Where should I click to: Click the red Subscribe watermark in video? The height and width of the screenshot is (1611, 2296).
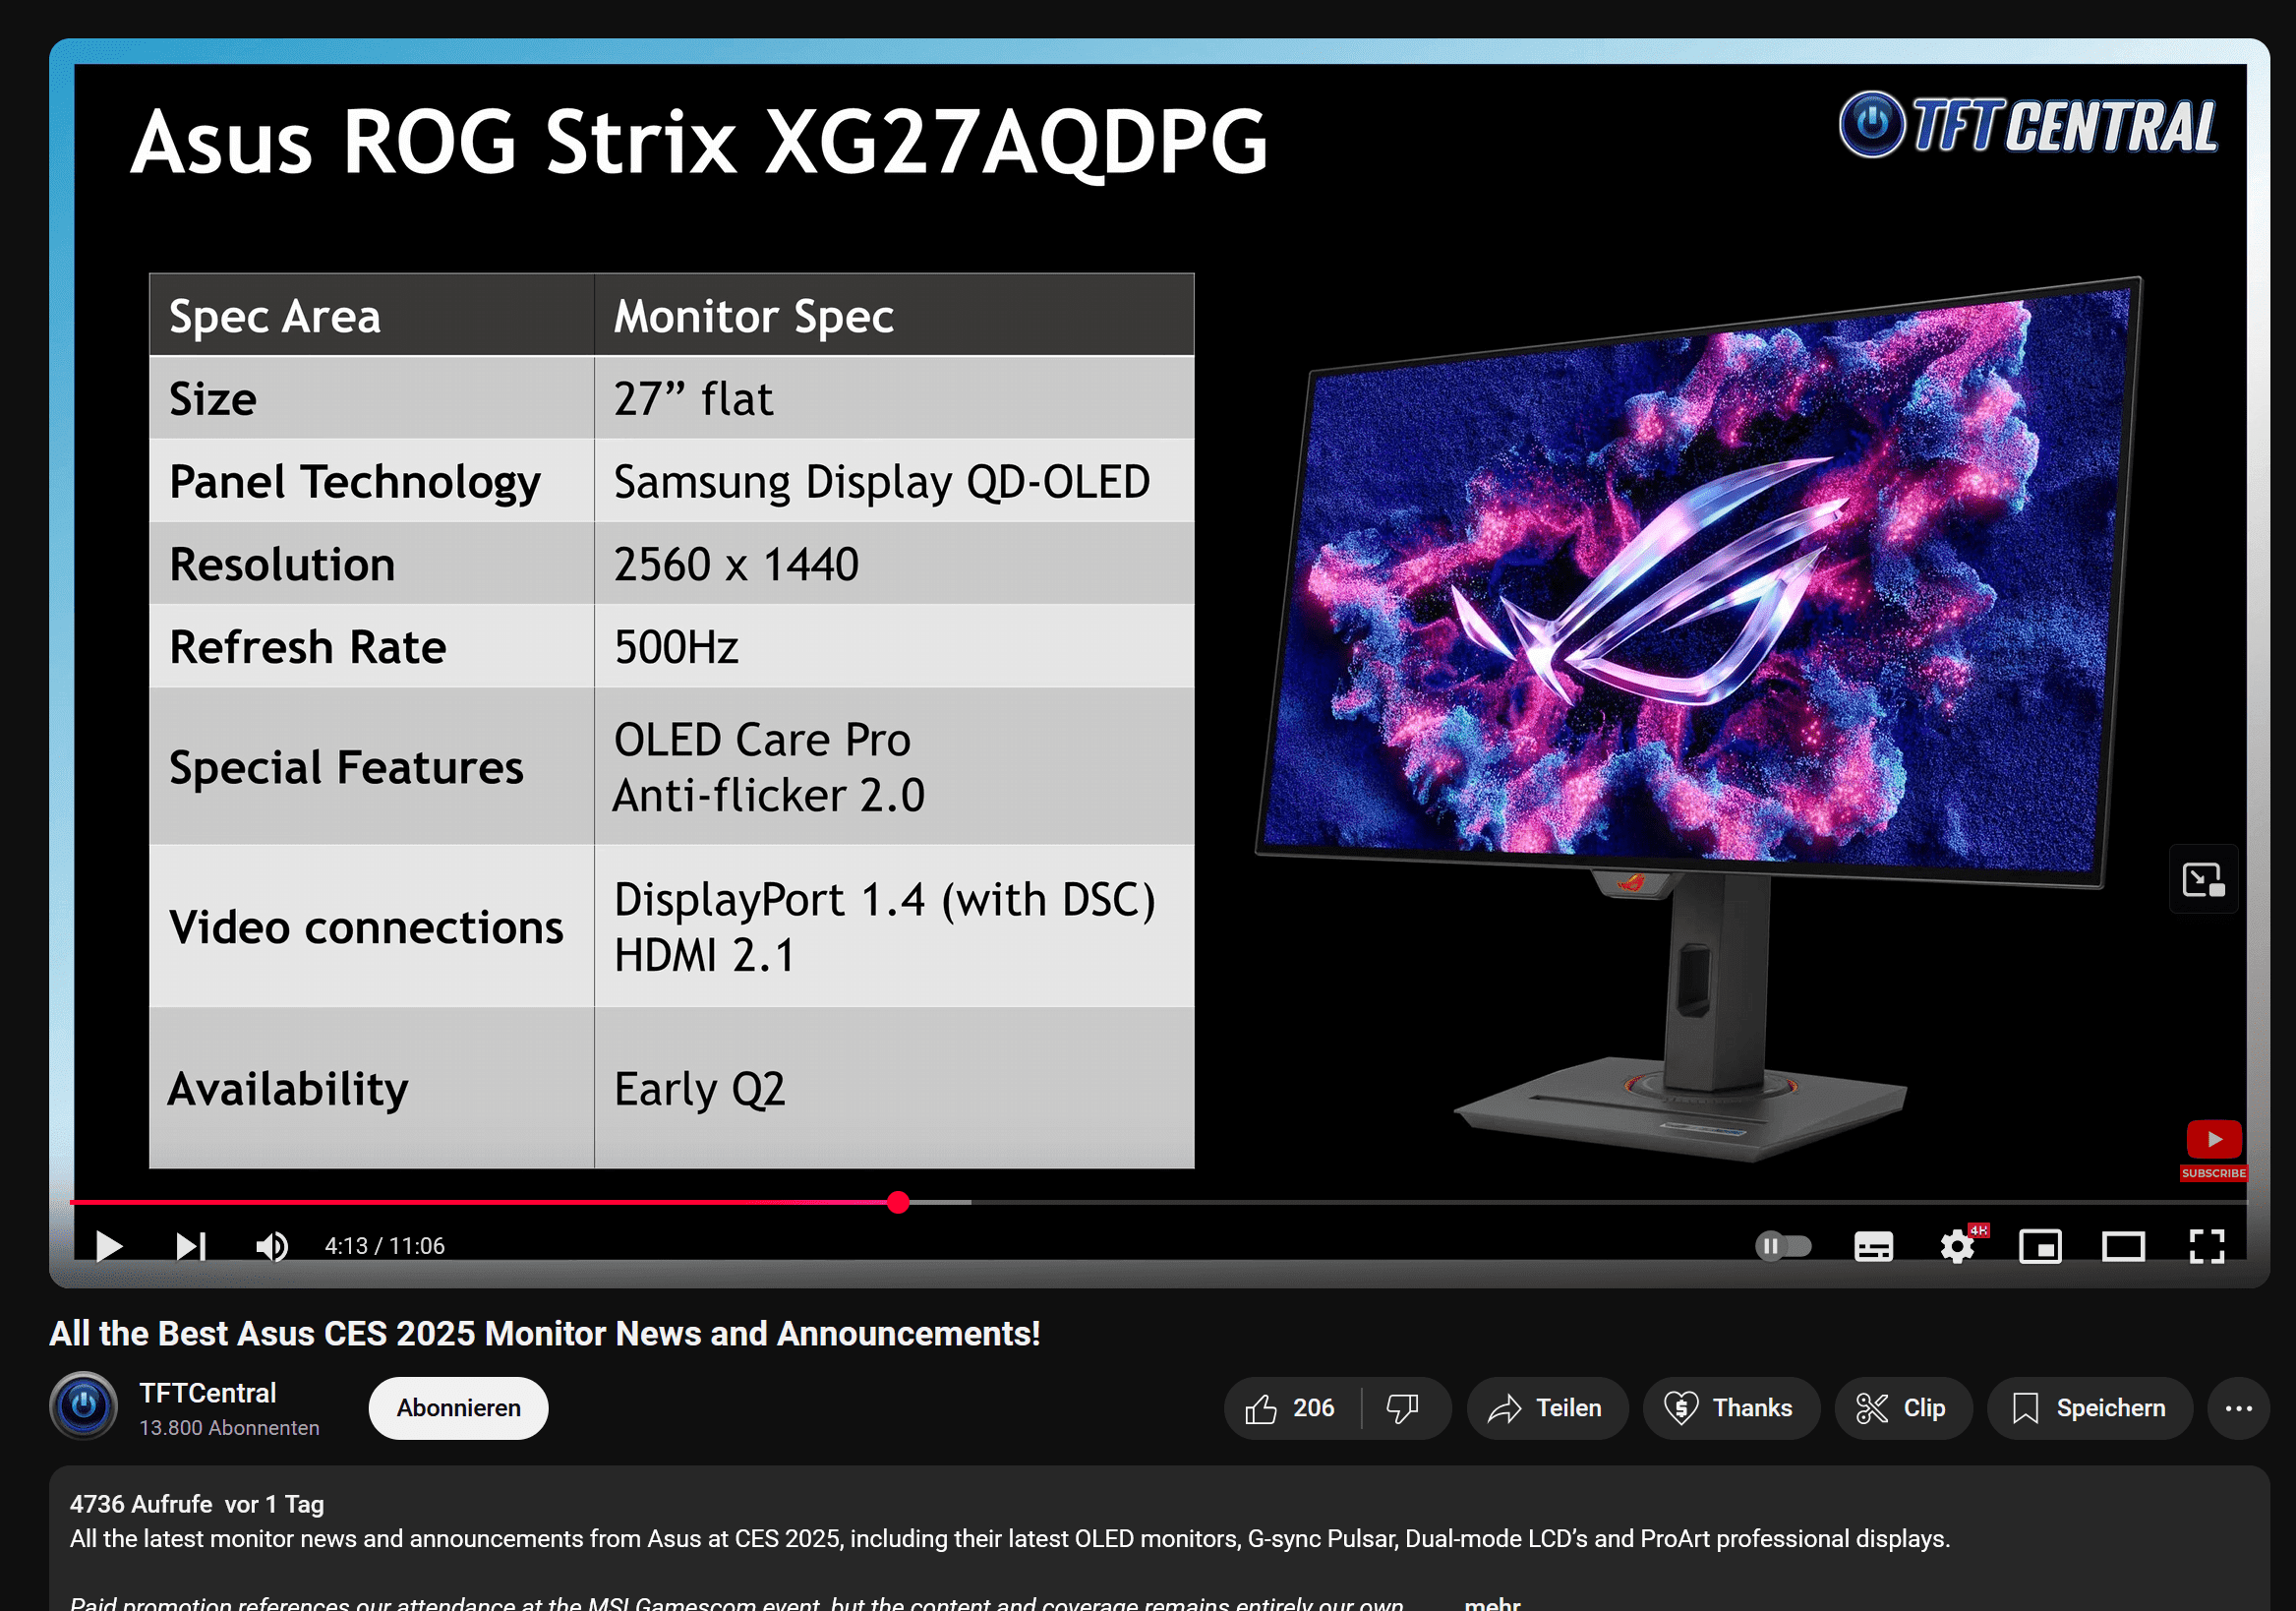2213,1151
